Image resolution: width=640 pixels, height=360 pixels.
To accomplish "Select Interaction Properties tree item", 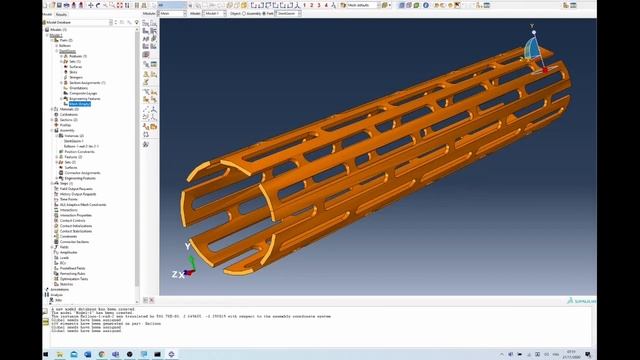I will pyautogui.click(x=76, y=215).
